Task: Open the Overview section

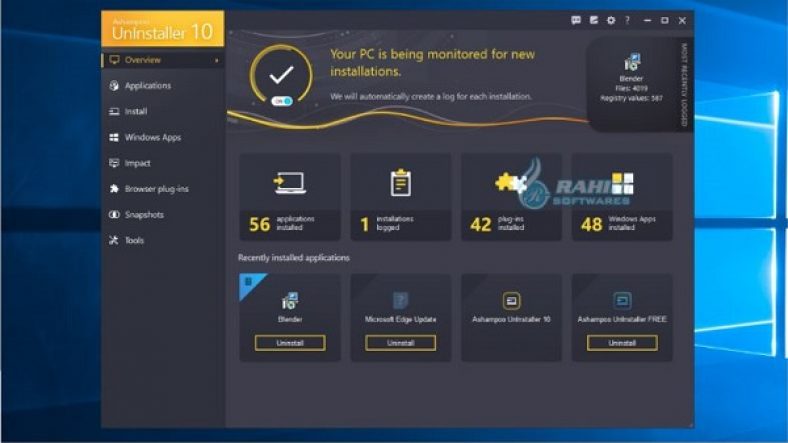Action: (x=163, y=60)
